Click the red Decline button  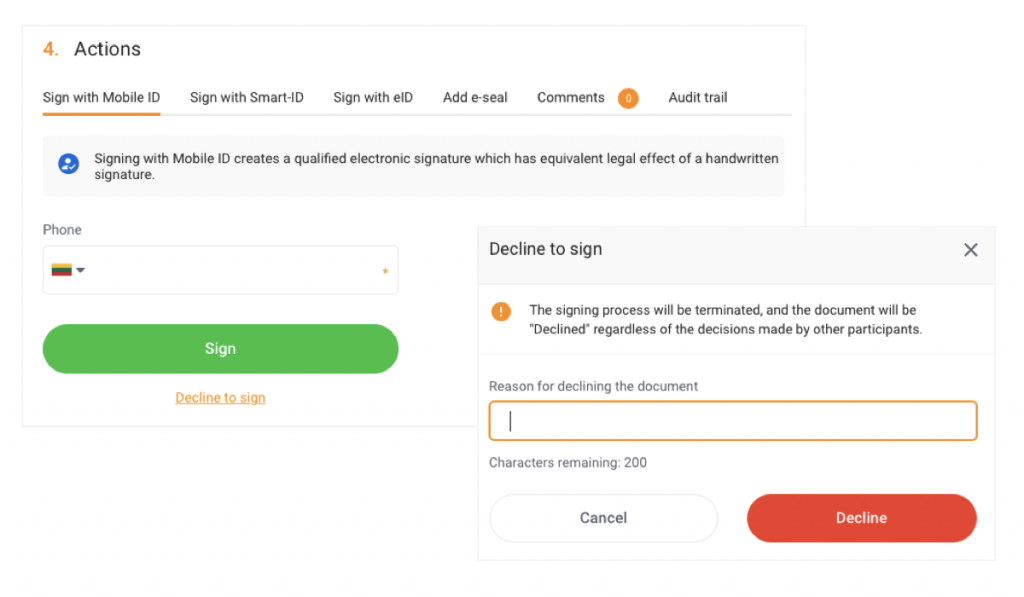pos(861,518)
